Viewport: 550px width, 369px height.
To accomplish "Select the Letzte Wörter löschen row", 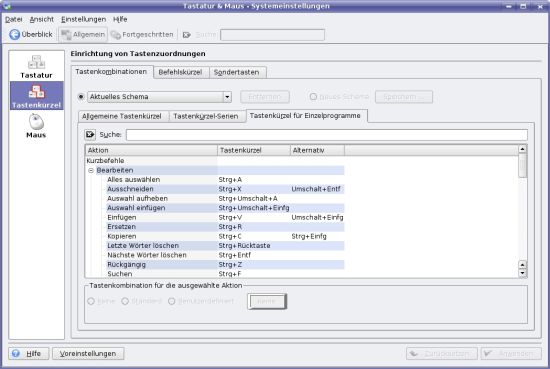I will tap(225, 246).
